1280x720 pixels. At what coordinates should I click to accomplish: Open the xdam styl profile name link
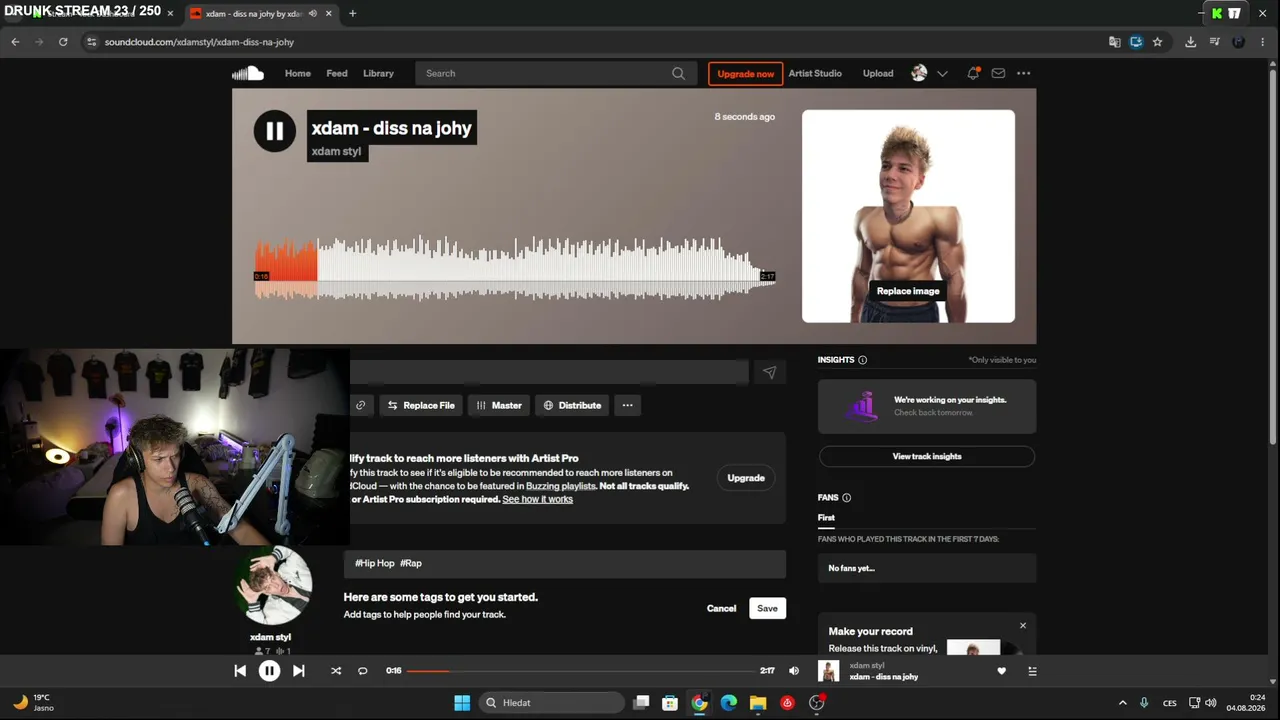270,637
